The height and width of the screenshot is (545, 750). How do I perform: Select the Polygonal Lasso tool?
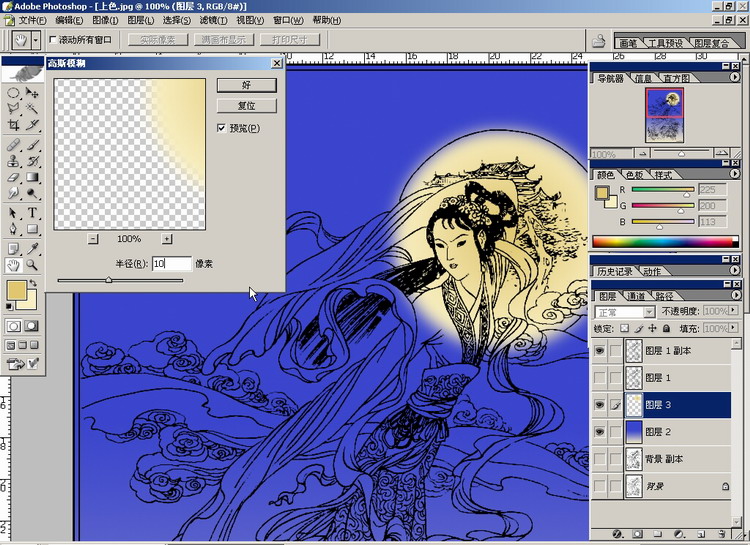(13, 109)
